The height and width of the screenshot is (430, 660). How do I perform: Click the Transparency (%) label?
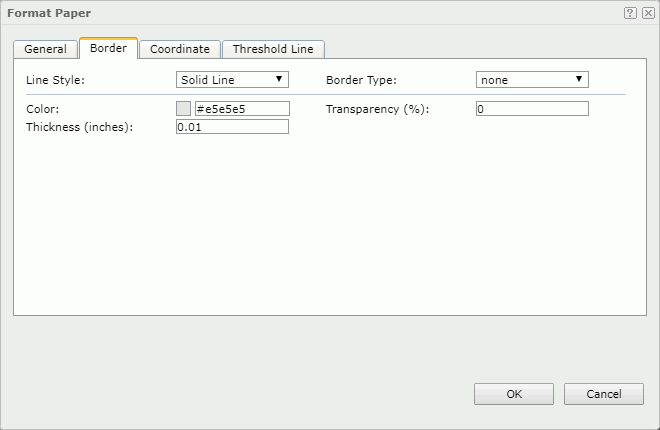[x=377, y=109]
